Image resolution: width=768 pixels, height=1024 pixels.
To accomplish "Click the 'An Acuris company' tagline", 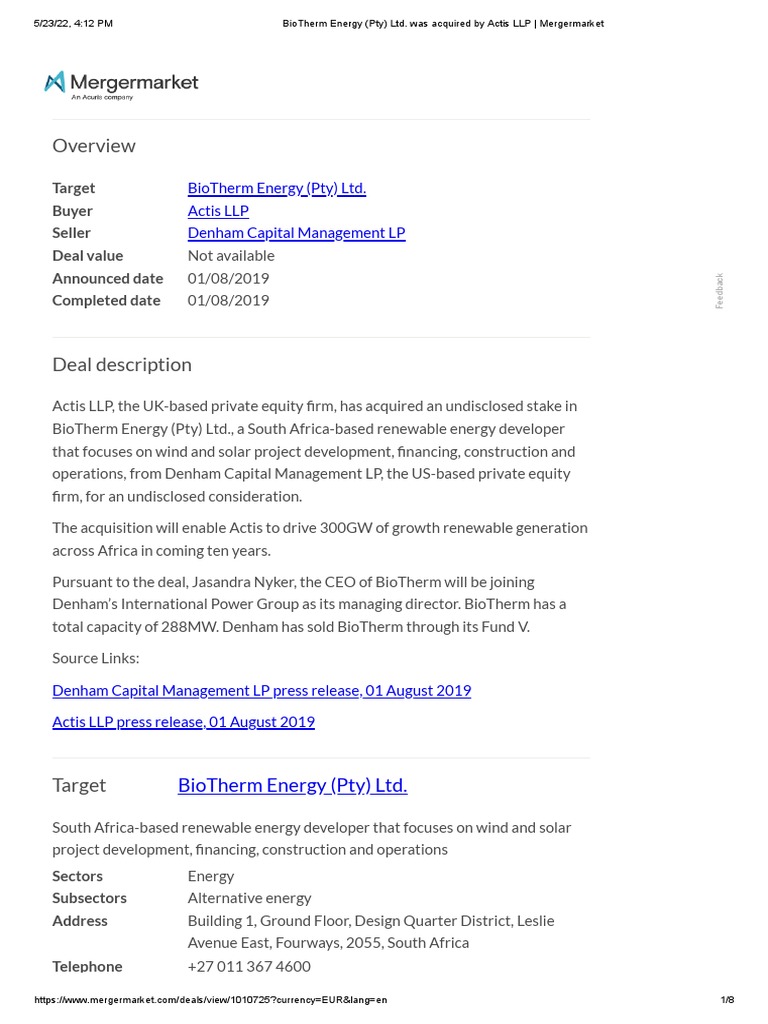I will (102, 97).
